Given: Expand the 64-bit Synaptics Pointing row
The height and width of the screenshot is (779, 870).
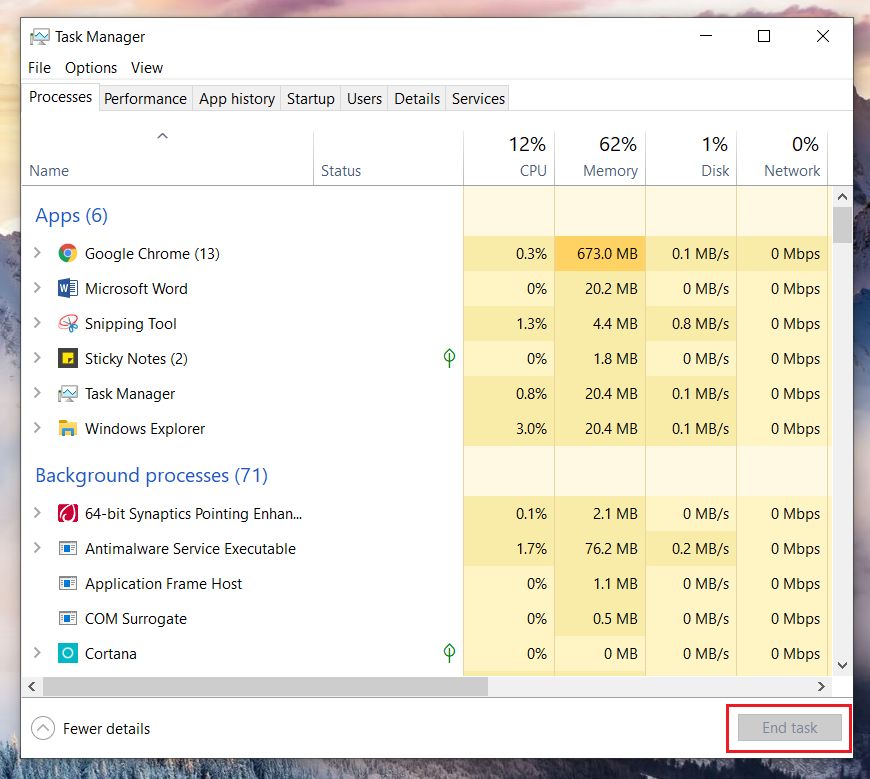Looking at the screenshot, I should pos(37,513).
